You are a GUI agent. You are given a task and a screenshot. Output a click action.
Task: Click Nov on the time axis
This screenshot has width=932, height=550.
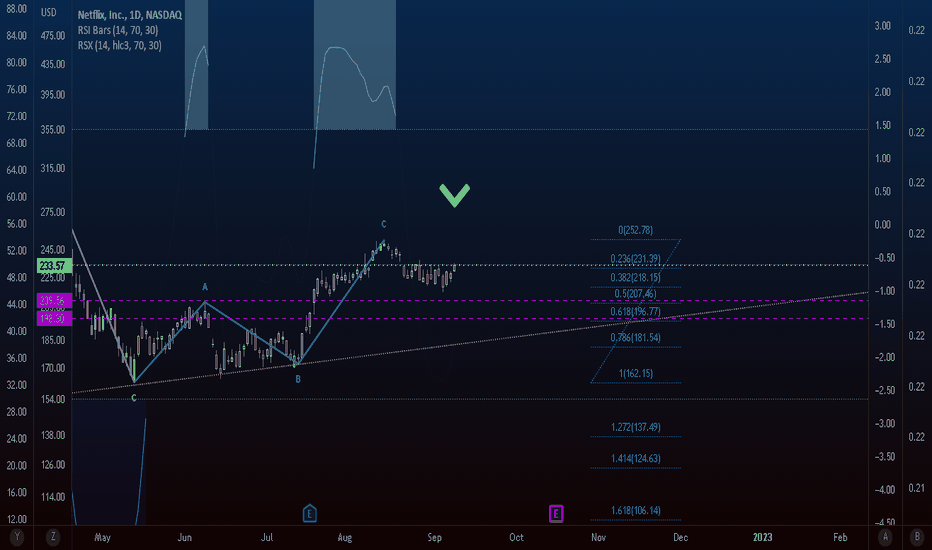pyautogui.click(x=598, y=538)
